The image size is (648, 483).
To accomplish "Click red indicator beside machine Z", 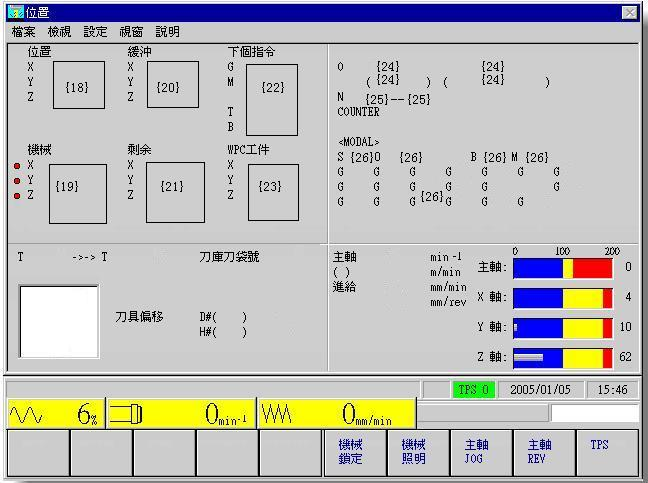I will point(17,196).
